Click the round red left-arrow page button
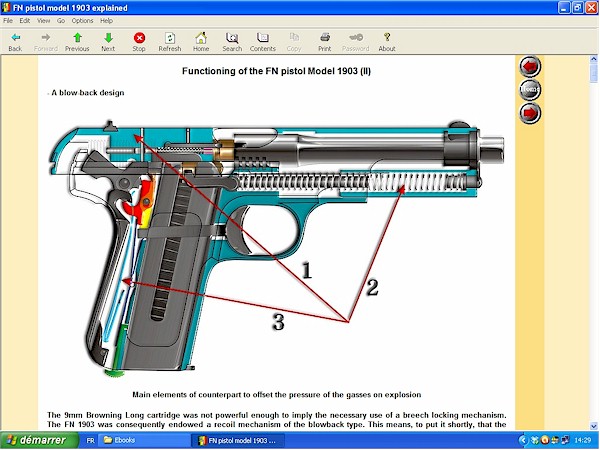 (x=530, y=67)
